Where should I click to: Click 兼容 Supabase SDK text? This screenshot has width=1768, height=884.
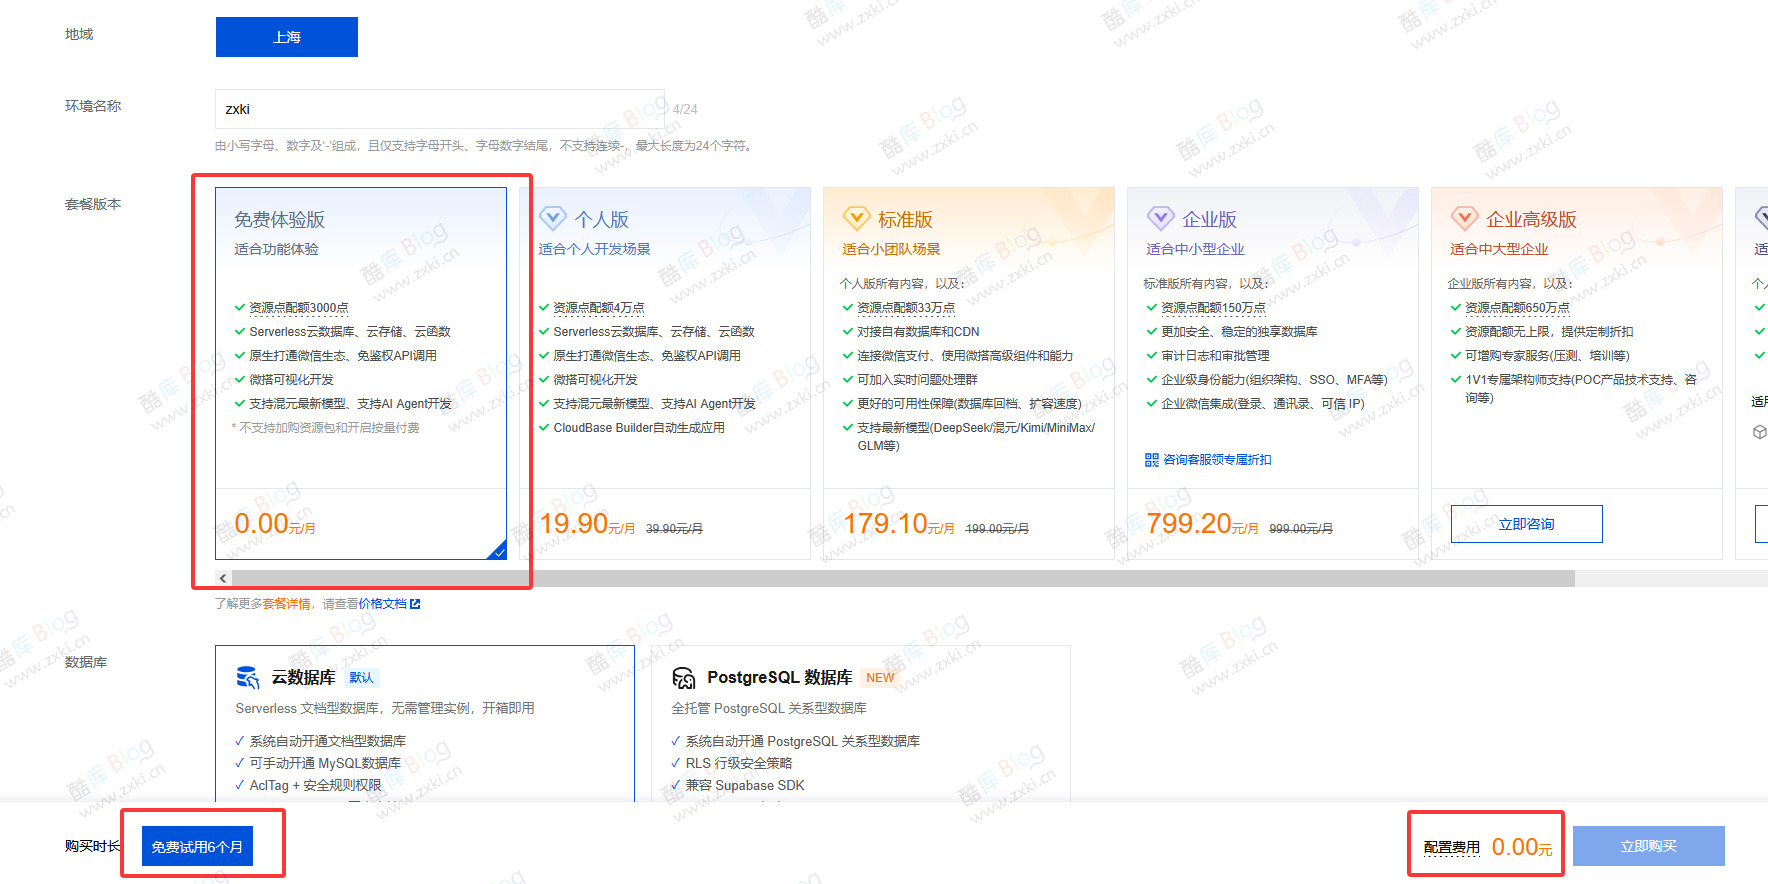pos(745,785)
